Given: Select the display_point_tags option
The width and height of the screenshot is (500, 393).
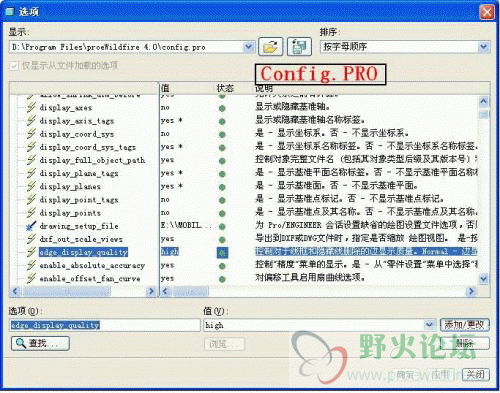Looking at the screenshot, I should 79,200.
